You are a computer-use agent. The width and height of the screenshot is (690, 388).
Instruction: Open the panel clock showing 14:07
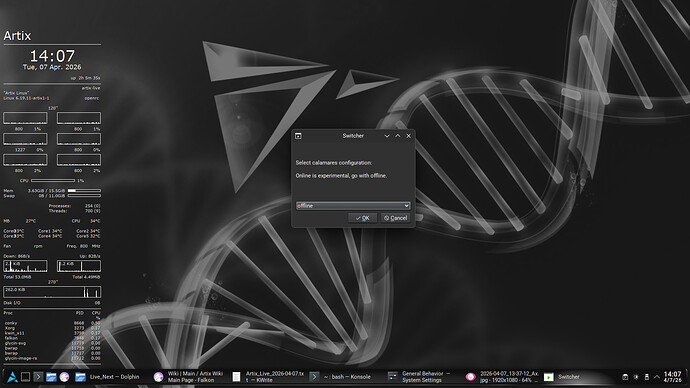672,377
